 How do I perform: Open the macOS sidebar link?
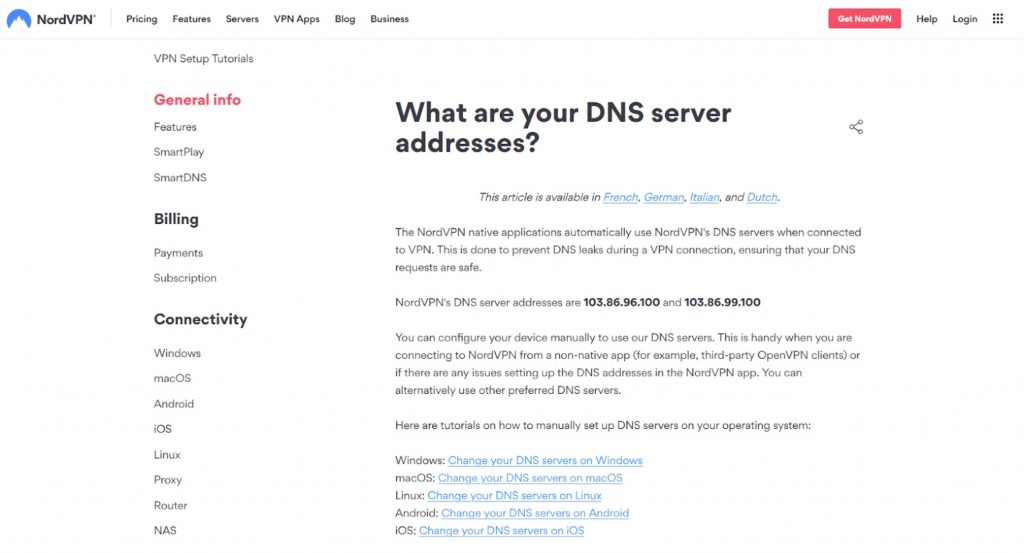point(172,378)
